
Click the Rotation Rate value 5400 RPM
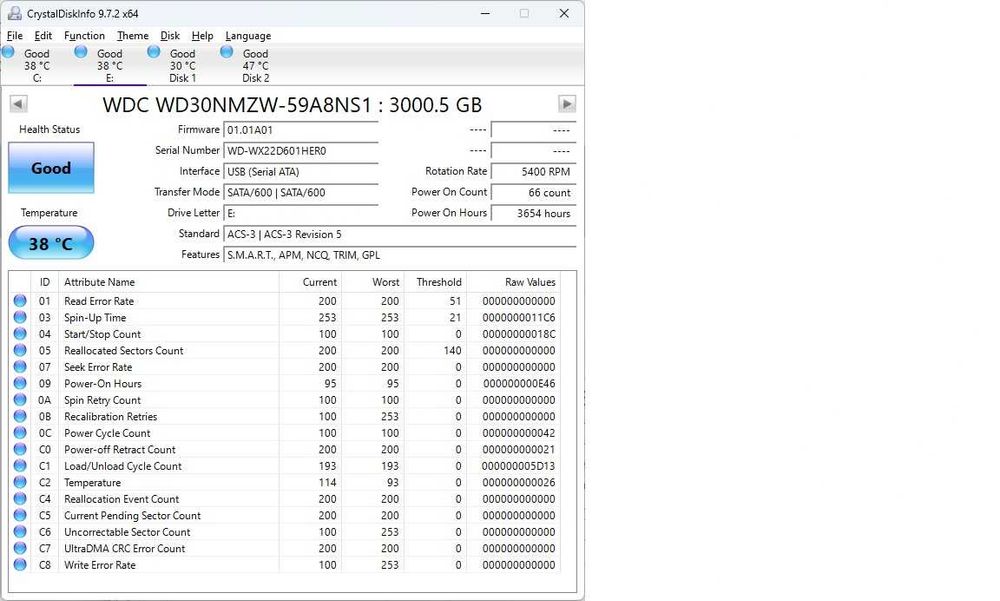tap(534, 172)
